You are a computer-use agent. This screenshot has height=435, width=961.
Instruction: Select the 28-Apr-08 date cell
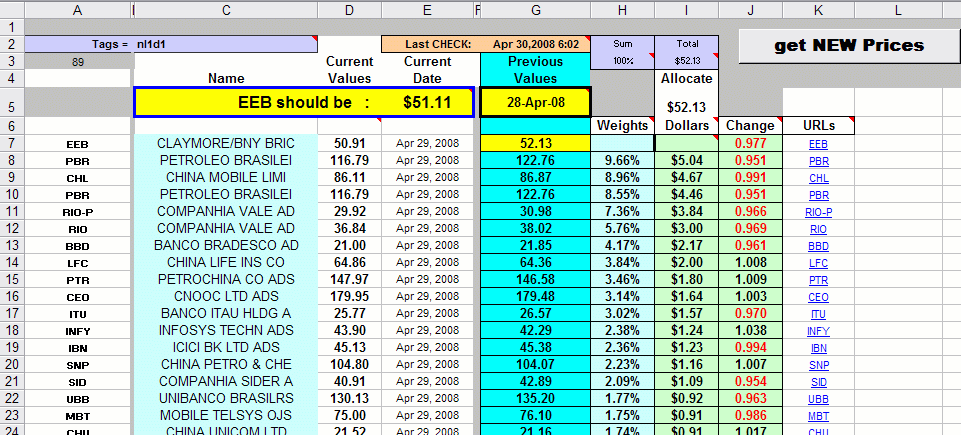[x=536, y=102]
